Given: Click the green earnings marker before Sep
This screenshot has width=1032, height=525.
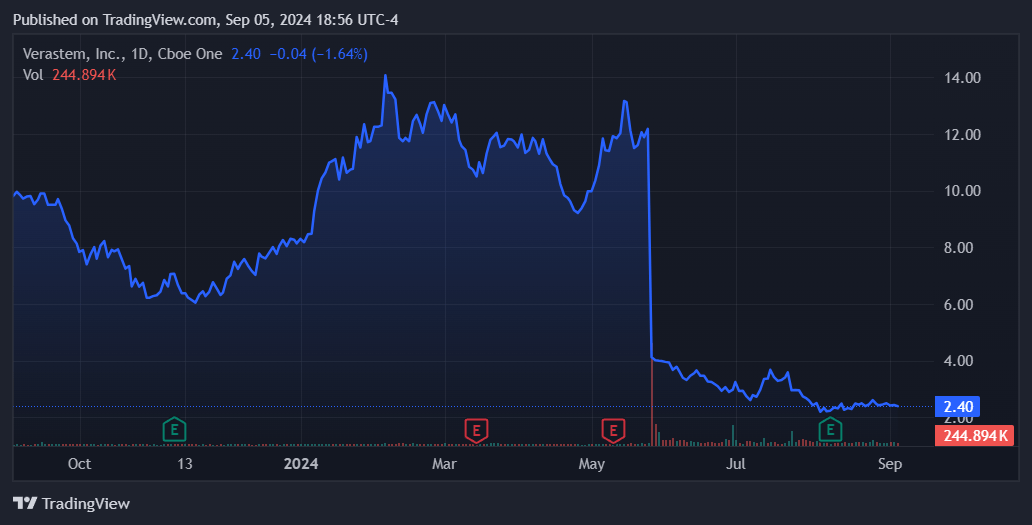Looking at the screenshot, I should pos(831,430).
